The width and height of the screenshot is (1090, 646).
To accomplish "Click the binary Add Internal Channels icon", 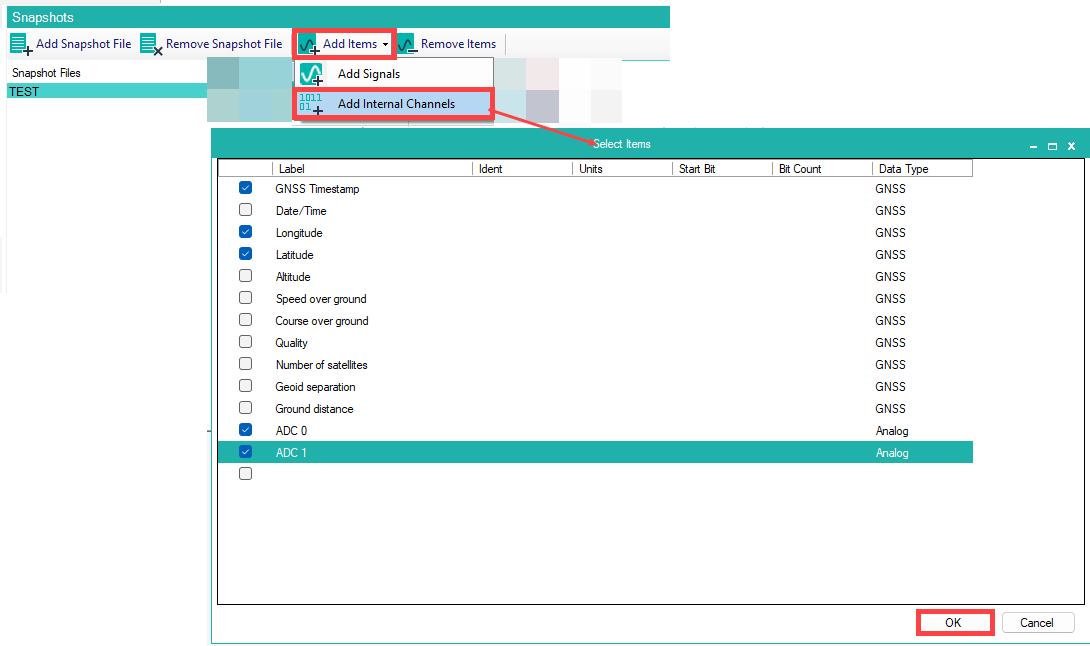I will (x=311, y=104).
